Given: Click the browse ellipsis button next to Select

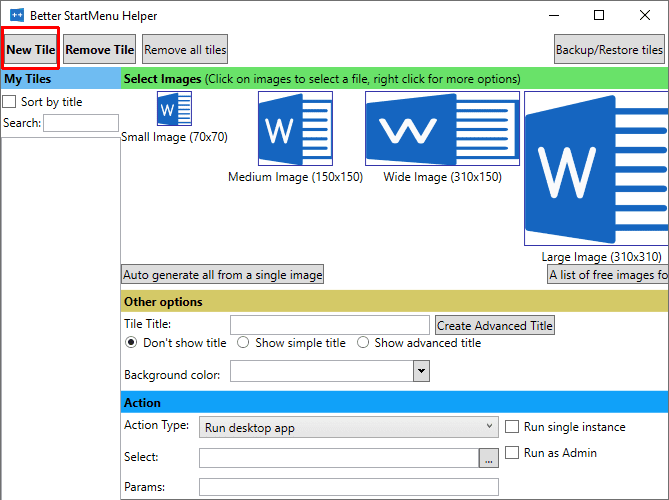Looking at the screenshot, I should coord(488,459).
